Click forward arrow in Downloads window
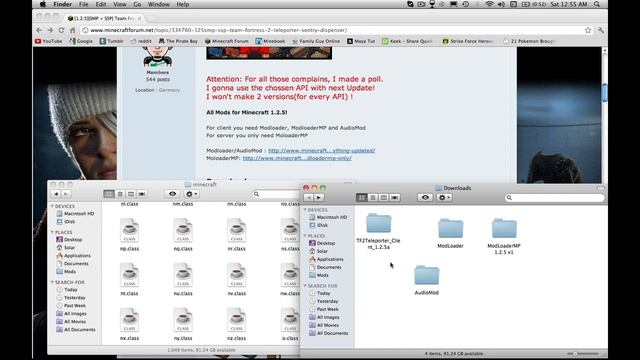The image size is (640, 360). click(x=319, y=198)
